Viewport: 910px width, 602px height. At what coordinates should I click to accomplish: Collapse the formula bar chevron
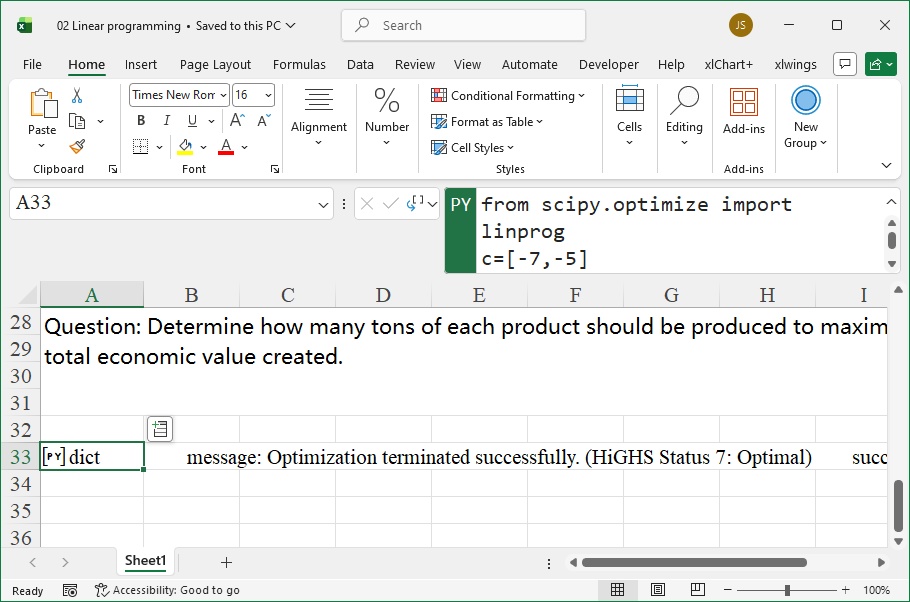tap(891, 202)
